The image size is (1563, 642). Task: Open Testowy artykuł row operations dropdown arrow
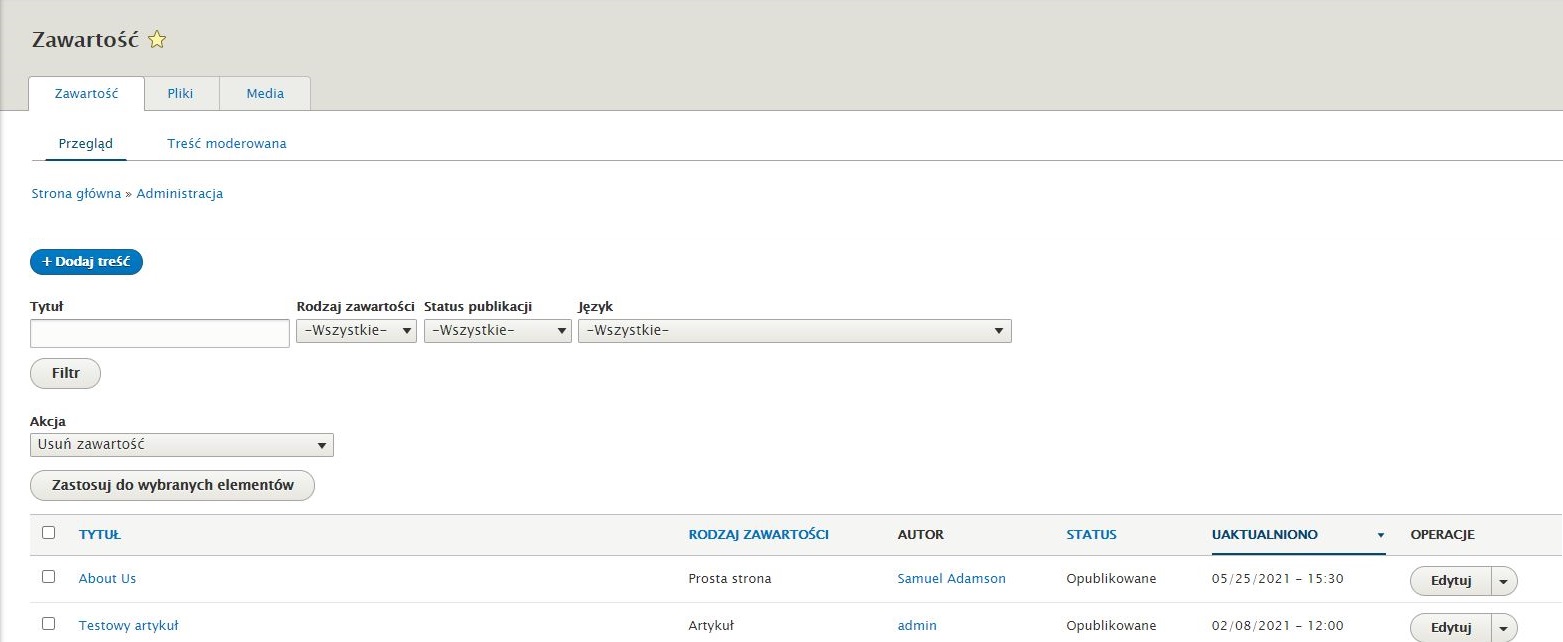[x=1504, y=628]
